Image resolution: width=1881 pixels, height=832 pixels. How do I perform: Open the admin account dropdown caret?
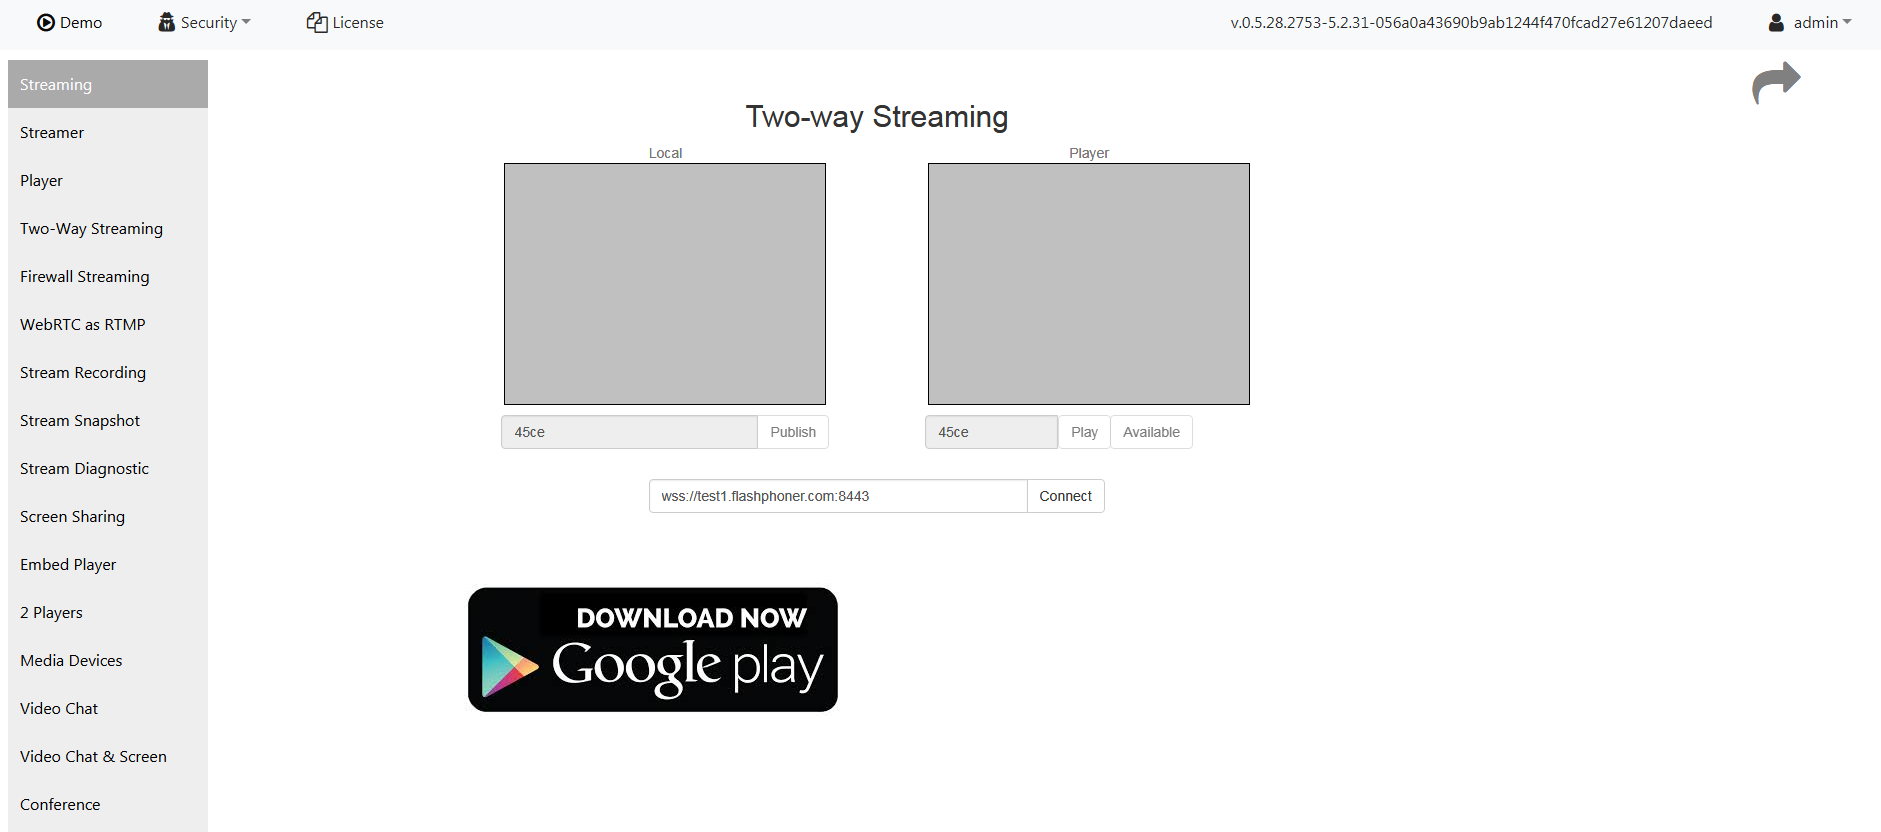[x=1847, y=22]
